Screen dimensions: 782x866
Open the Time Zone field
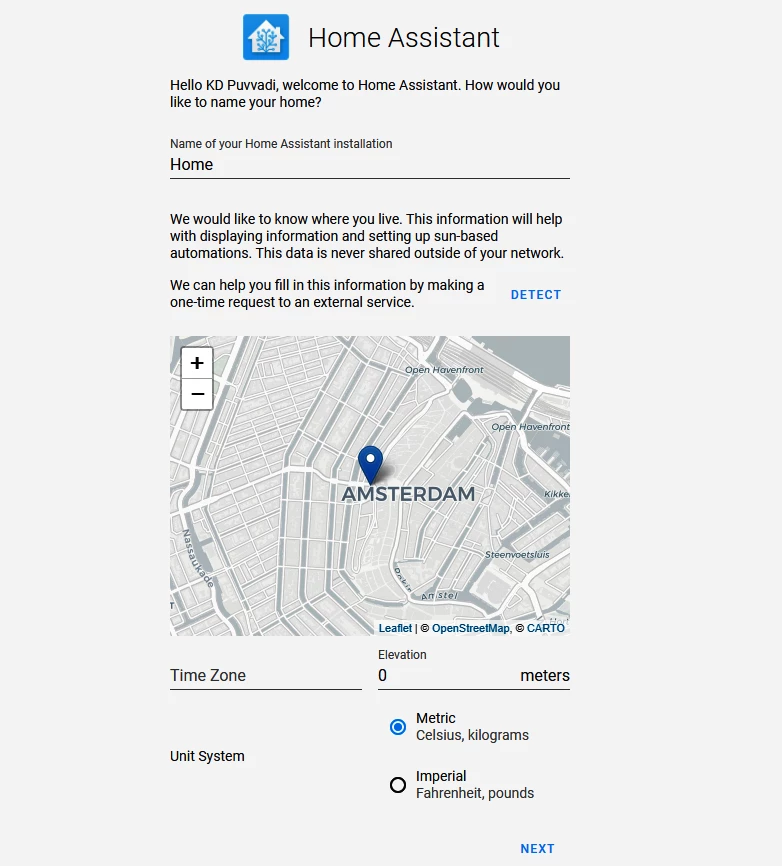[x=265, y=675]
